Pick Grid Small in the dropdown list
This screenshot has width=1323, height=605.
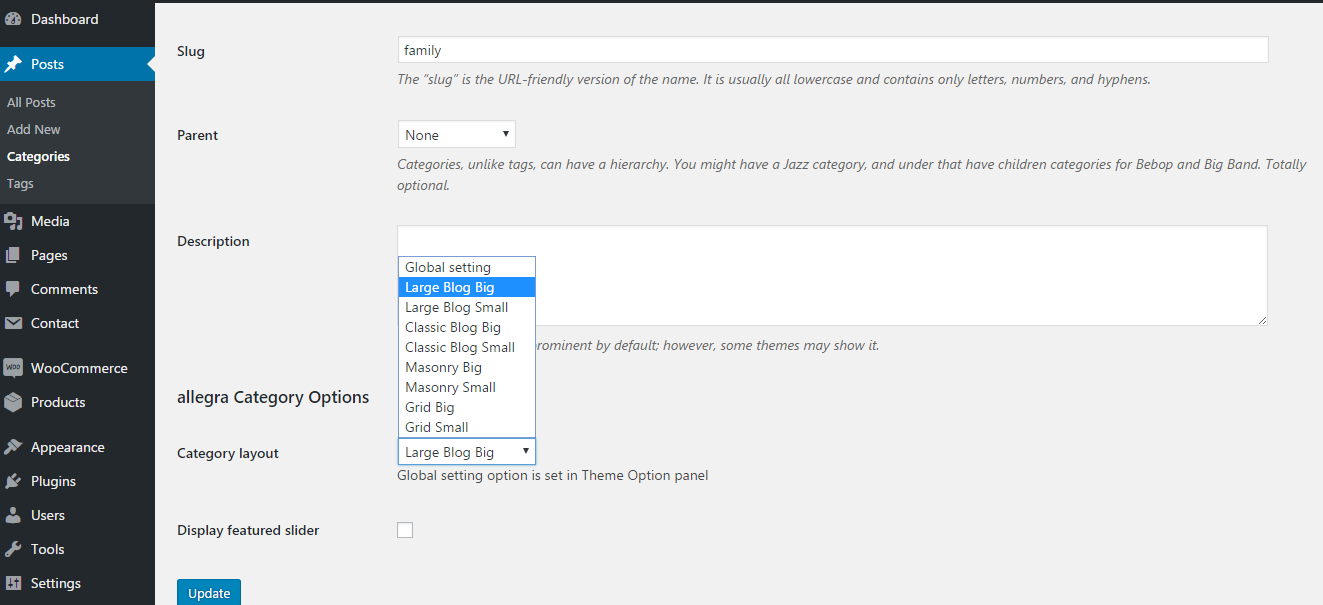pyautogui.click(x=436, y=427)
